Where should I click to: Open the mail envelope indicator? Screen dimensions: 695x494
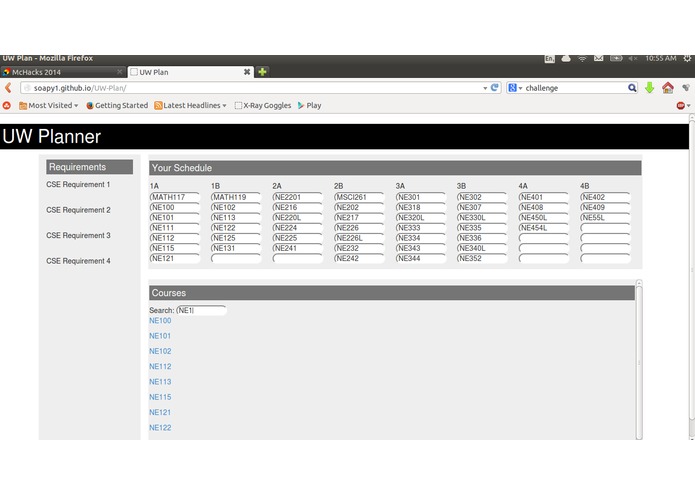tap(598, 58)
